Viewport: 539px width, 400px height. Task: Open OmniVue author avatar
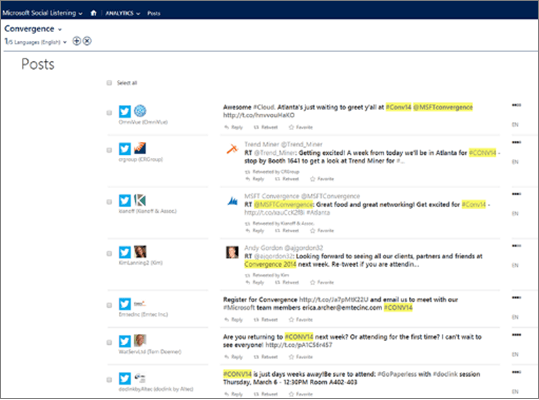[140, 111]
